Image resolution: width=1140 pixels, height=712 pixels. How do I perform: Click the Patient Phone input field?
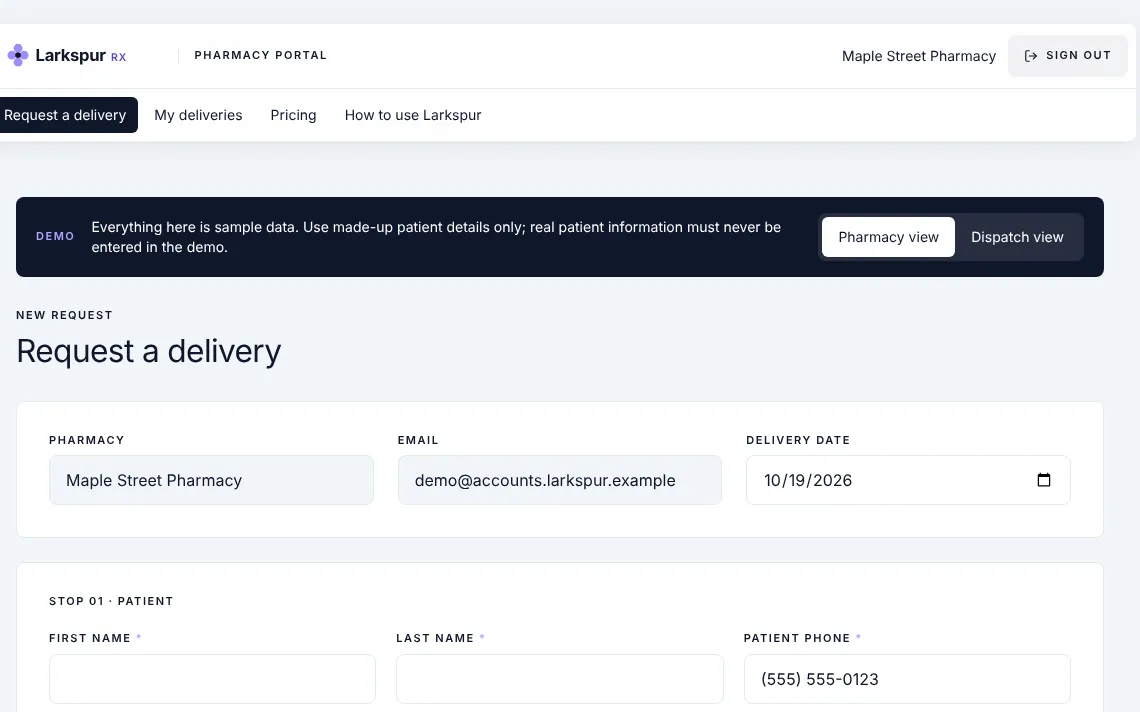[x=907, y=679]
